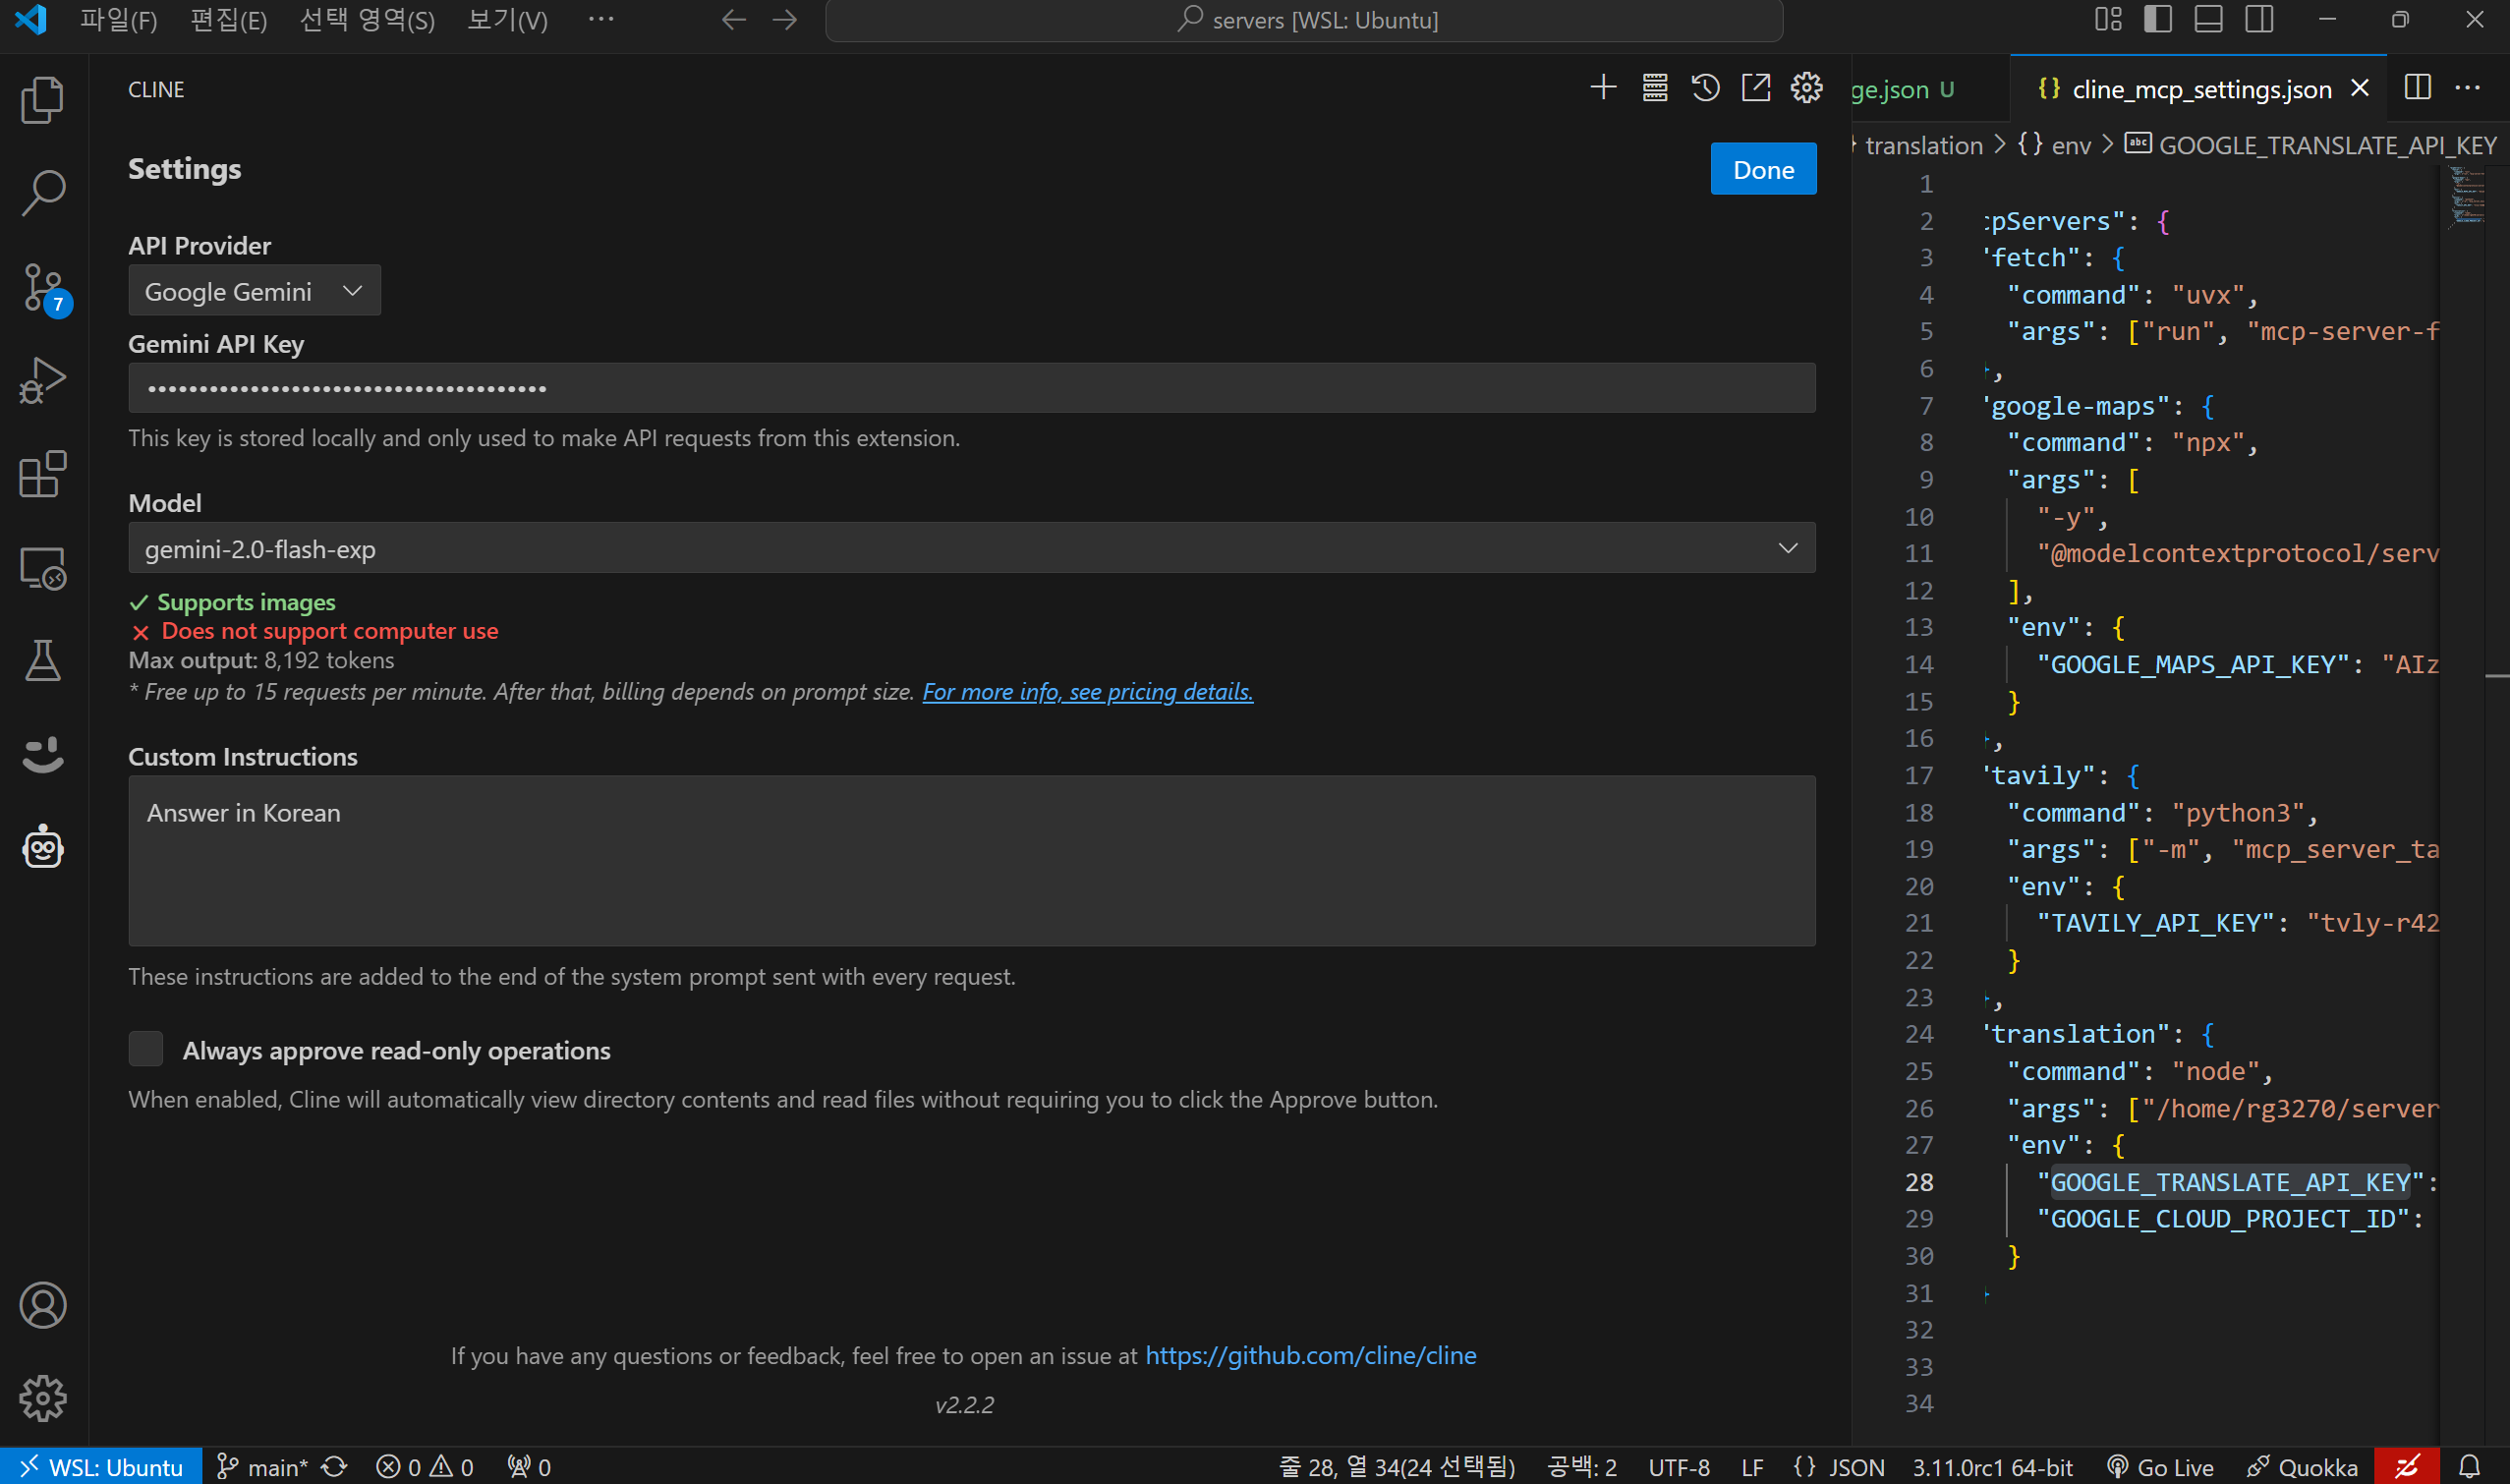Click main* branch in status bar
2510x1484 pixels.
point(263,1466)
